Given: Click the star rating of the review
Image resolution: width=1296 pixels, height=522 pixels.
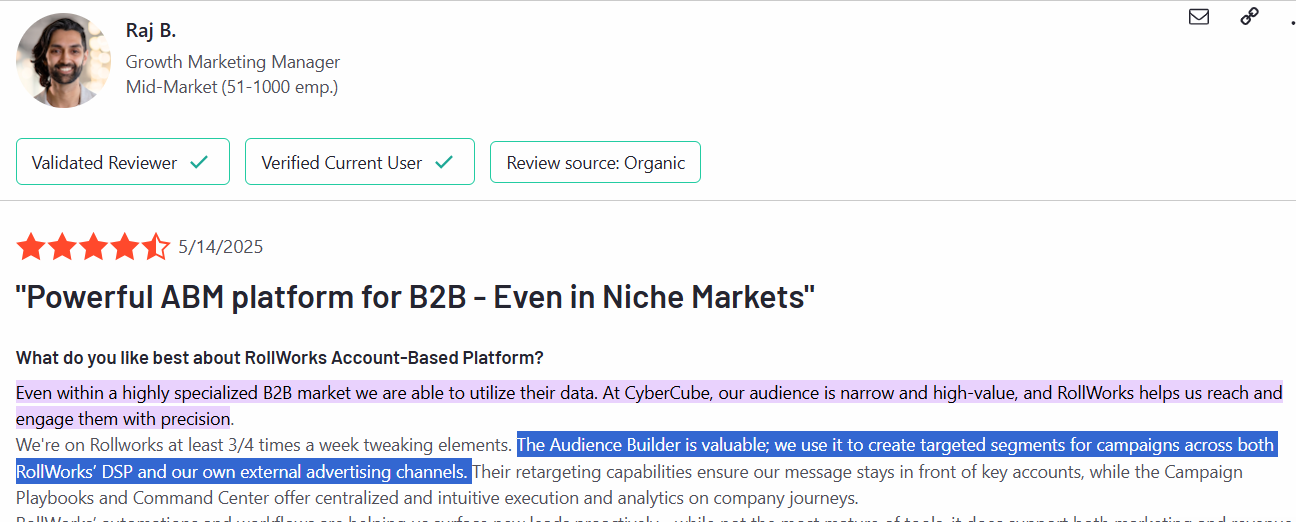Looking at the screenshot, I should pos(93,246).
